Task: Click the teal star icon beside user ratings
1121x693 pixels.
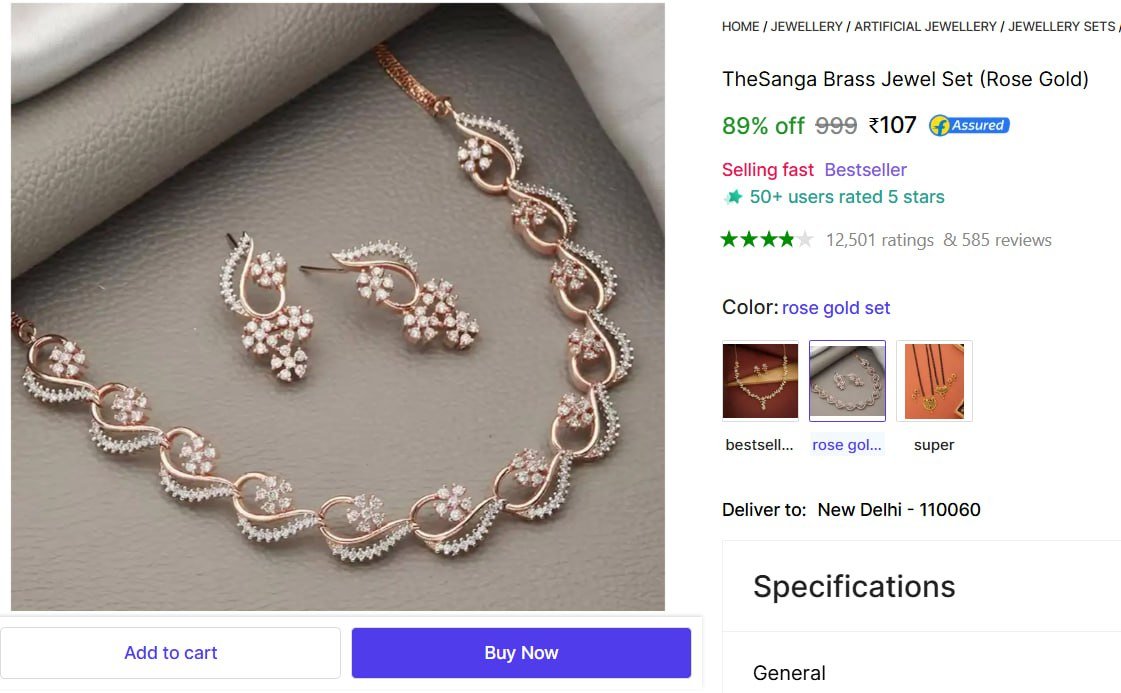Action: coord(733,197)
